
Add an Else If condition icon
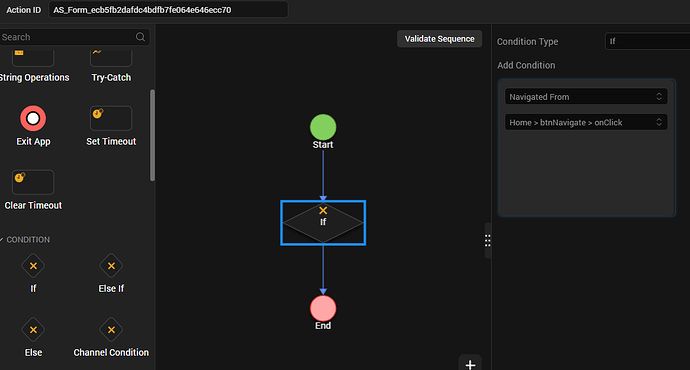coord(111,266)
